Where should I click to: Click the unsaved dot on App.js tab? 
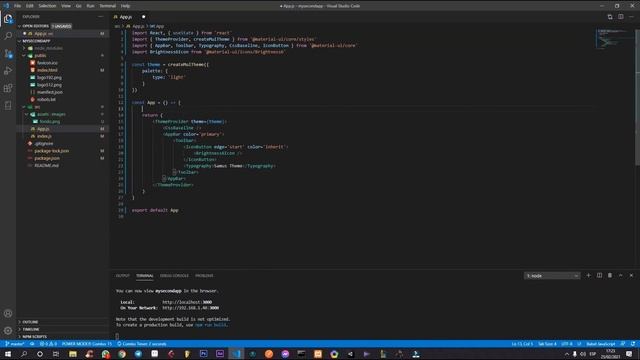coord(144,17)
